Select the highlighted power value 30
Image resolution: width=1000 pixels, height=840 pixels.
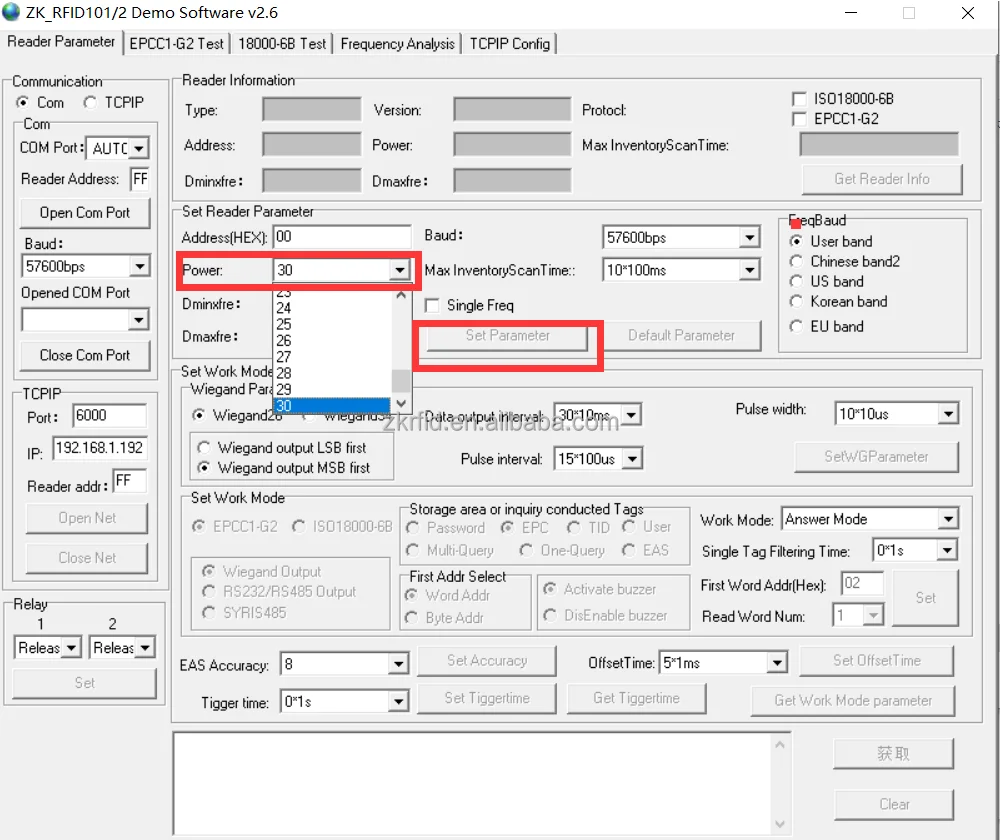pyautogui.click(x=332, y=406)
